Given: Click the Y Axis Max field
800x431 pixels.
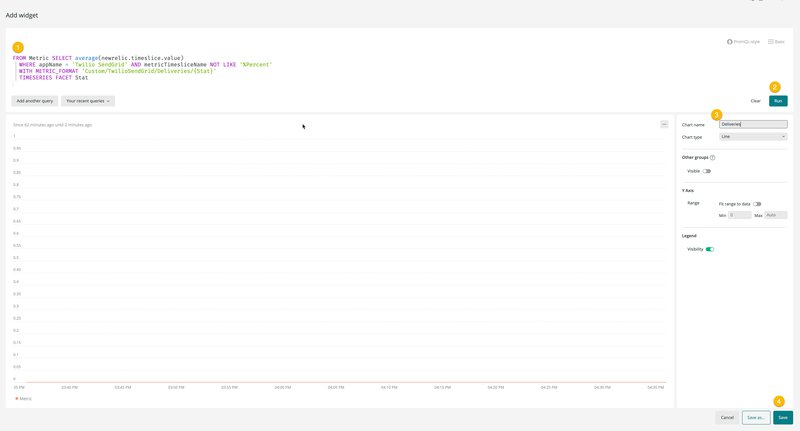Looking at the screenshot, I should (x=776, y=215).
